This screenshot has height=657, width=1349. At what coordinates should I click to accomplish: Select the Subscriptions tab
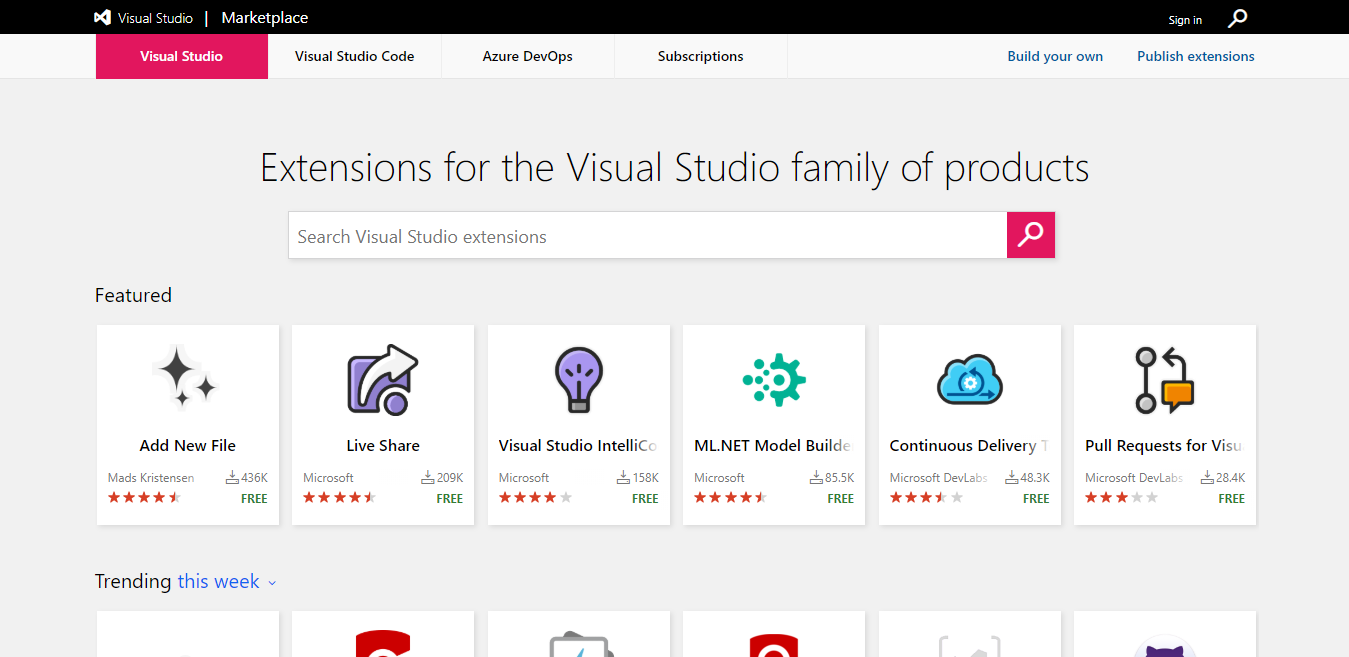click(700, 56)
